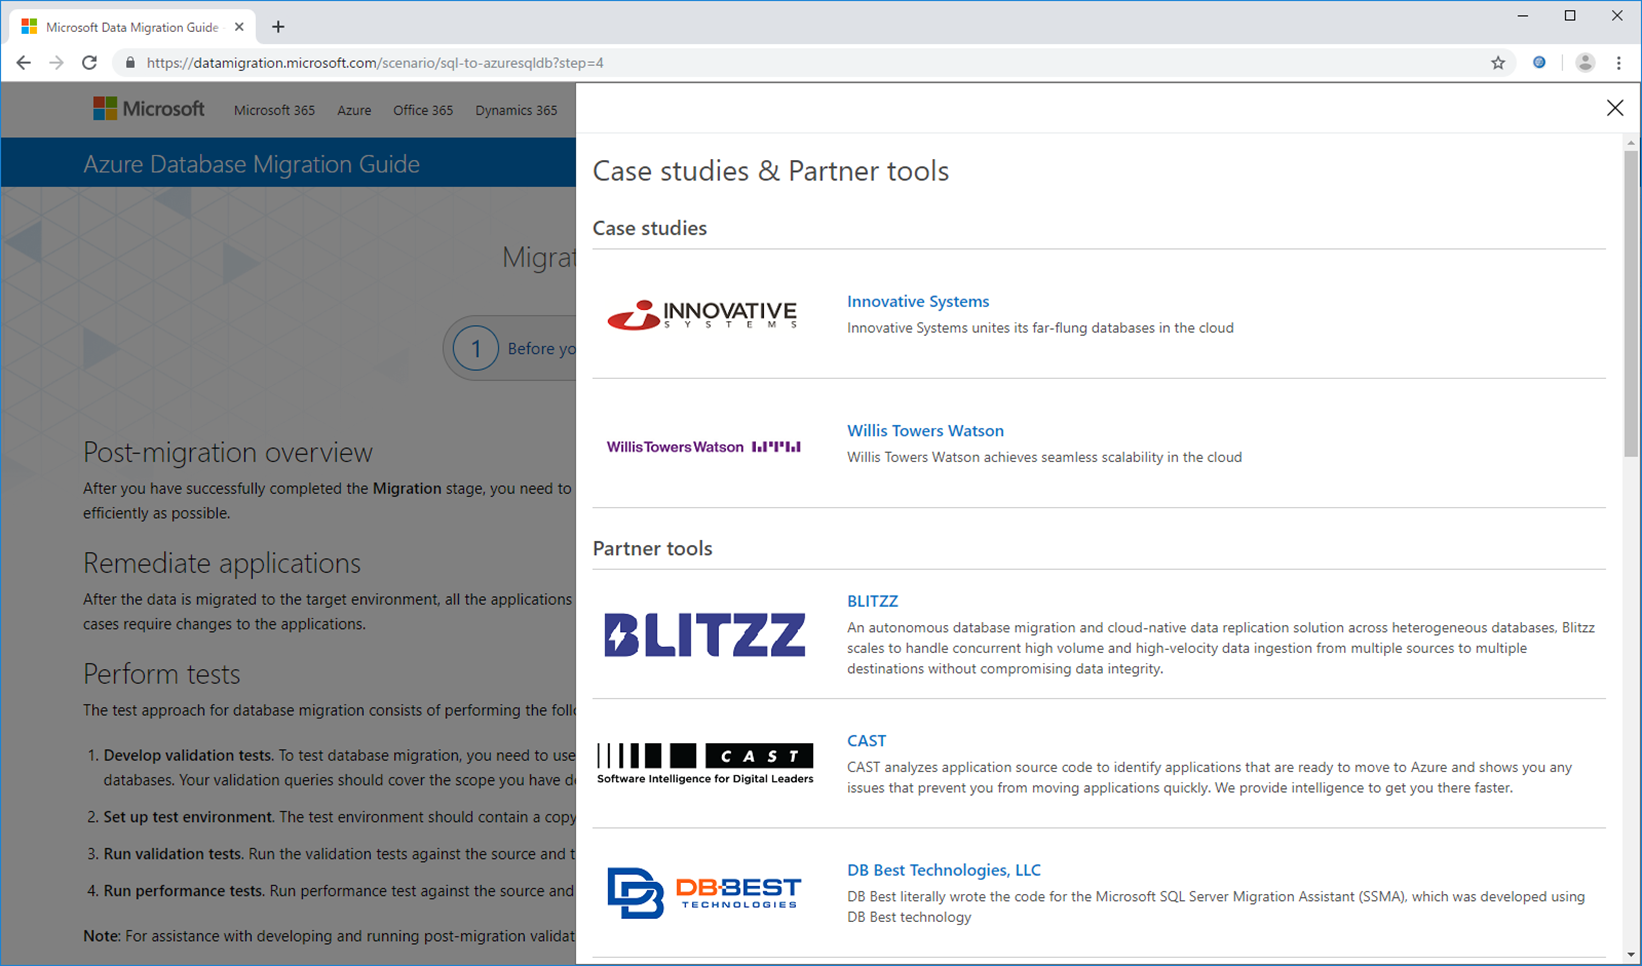Click the Microsoft logo
The image size is (1642, 966).
tap(149, 109)
